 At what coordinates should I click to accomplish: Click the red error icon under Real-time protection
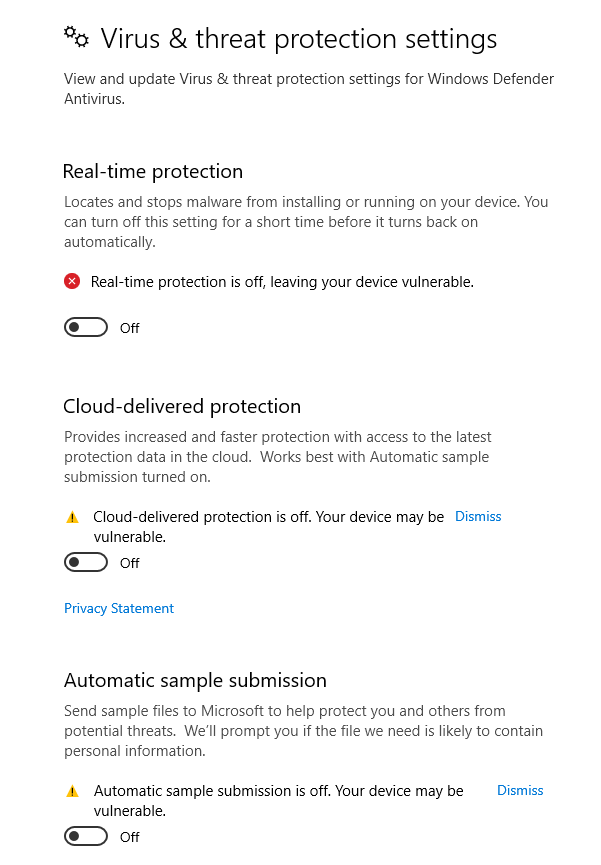coord(72,282)
